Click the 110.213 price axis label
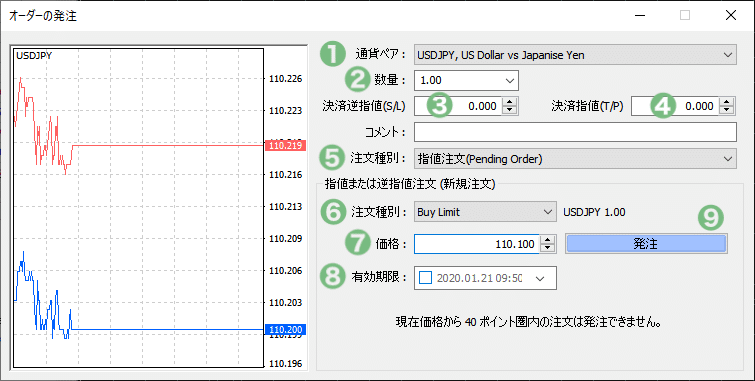Image resolution: width=755 pixels, height=381 pixels. pos(286,207)
